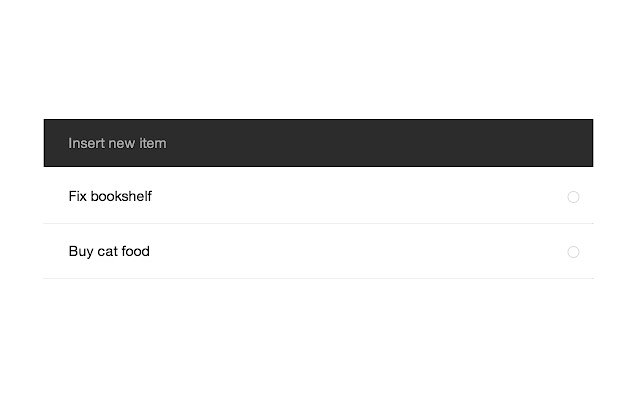Check off the first to-do item

573,197
